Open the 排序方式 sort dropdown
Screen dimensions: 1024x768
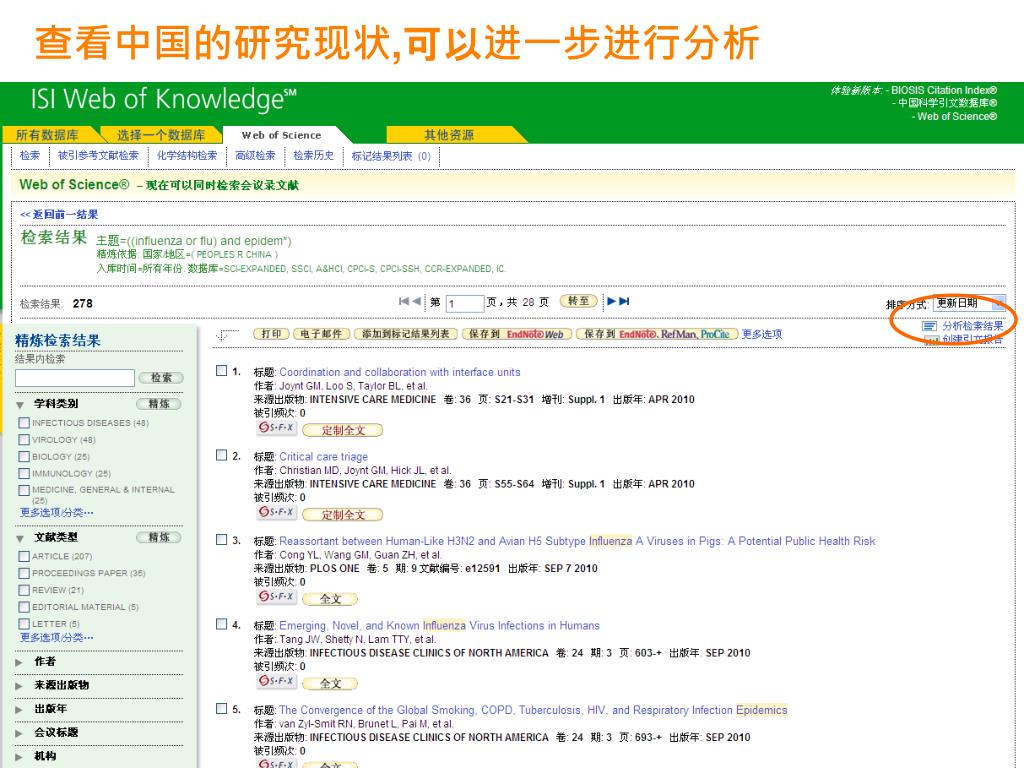(x=969, y=303)
